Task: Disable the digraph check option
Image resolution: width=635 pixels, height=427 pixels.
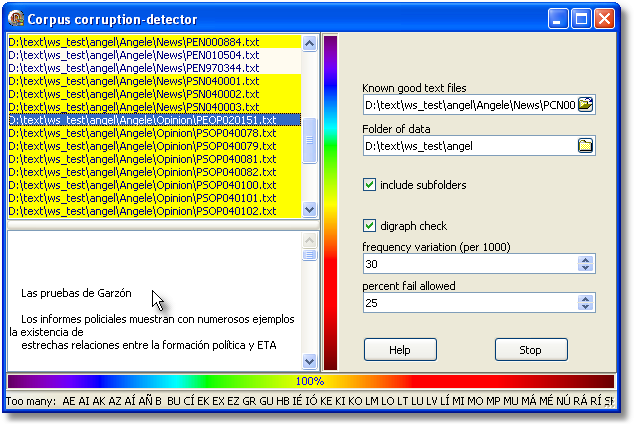Action: point(370,226)
